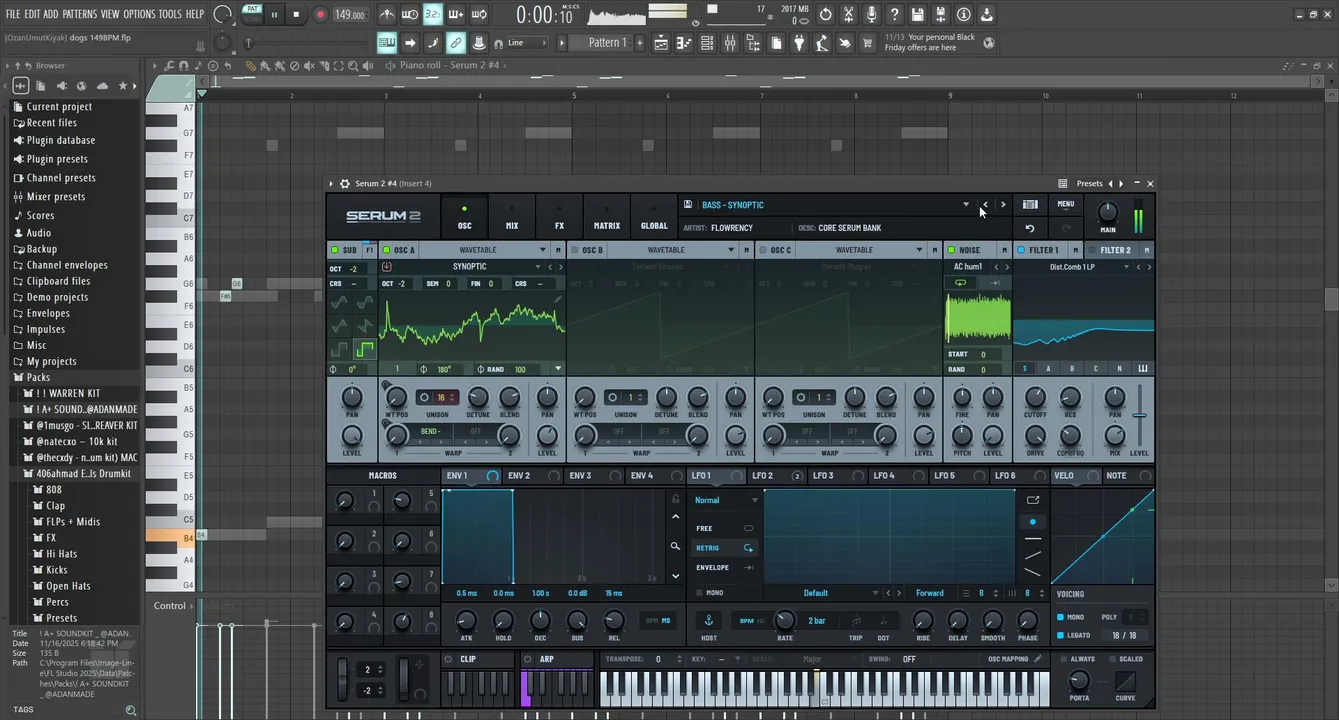Click the OSC MAPPING pencil icon
1339x720 pixels.
point(1038,659)
